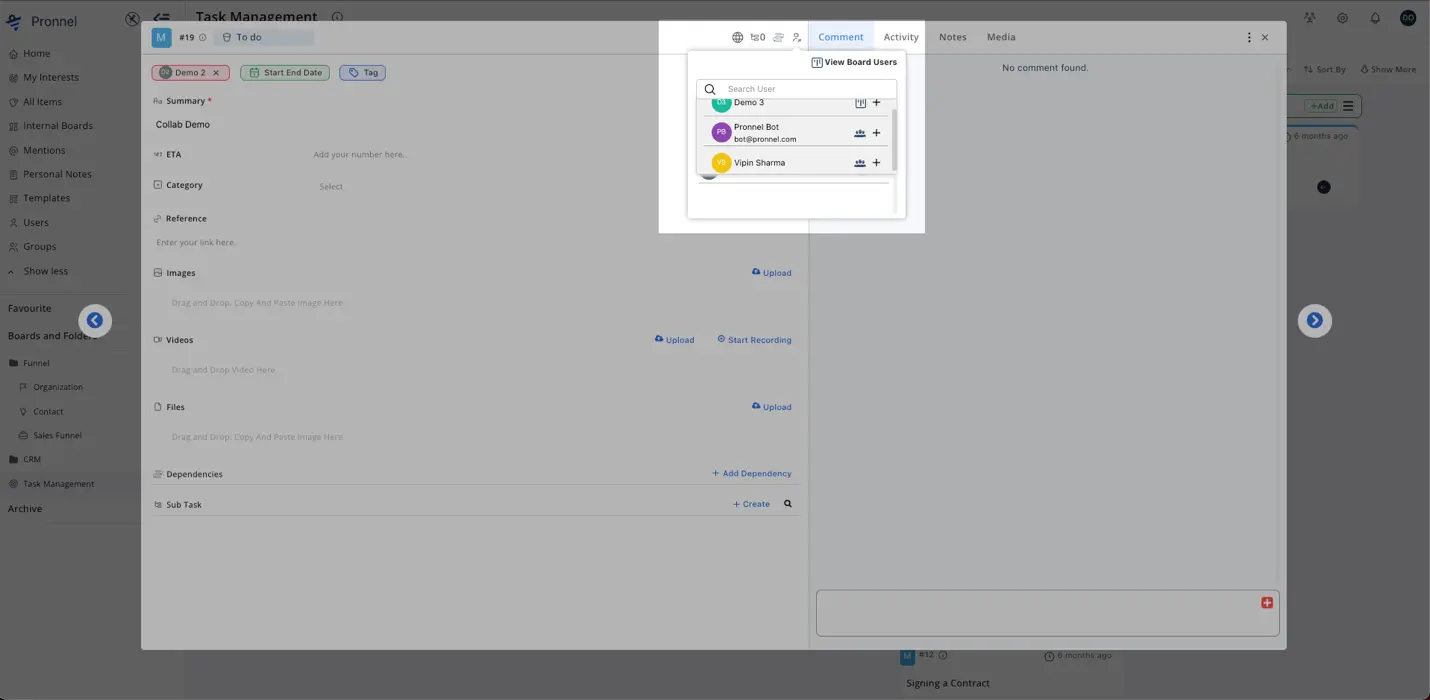Click the info icon beside Task Management title

(x=337, y=17)
